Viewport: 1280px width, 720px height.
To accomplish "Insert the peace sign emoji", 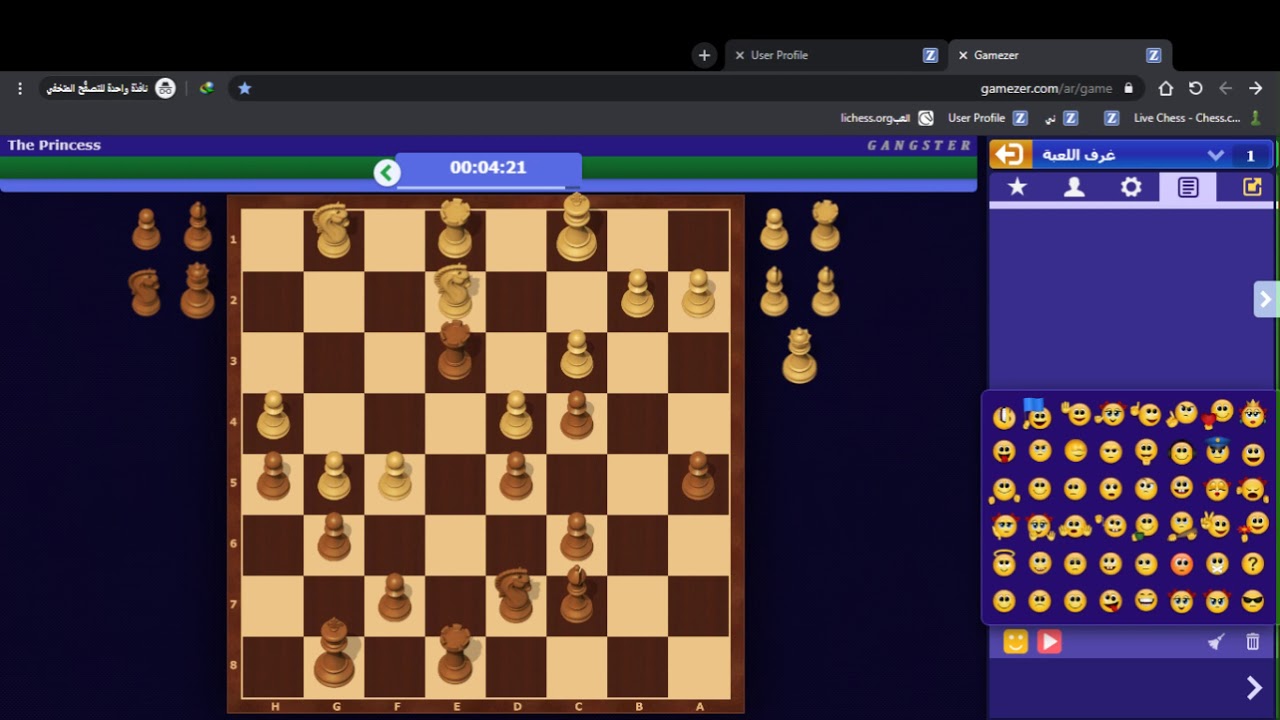I will click(x=1216, y=525).
